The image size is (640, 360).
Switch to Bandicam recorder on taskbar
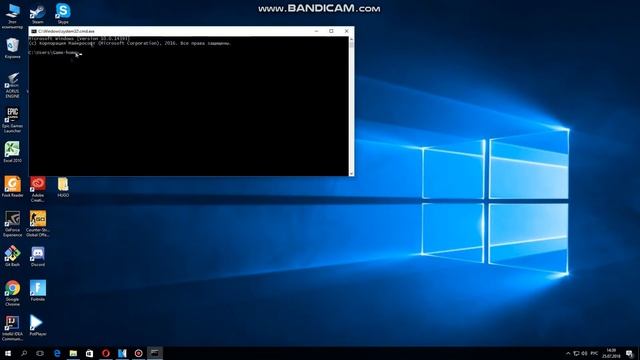(x=138, y=353)
